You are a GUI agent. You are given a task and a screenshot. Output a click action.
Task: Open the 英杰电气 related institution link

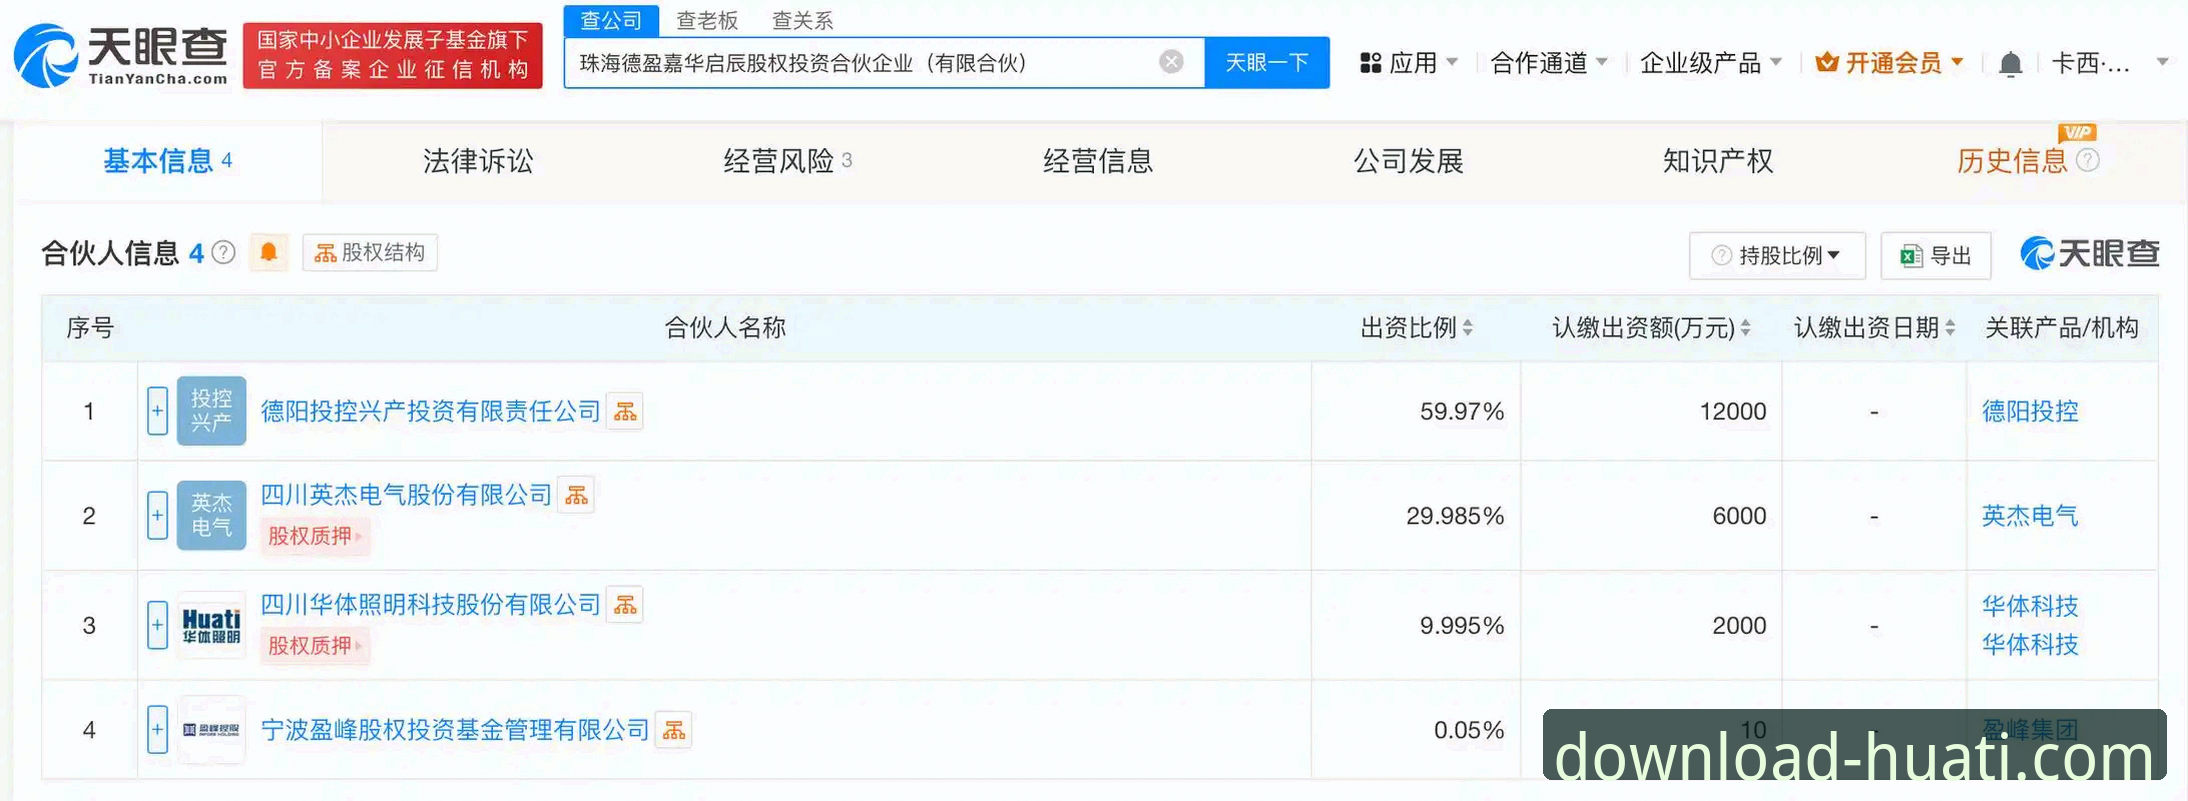pos(2030,516)
